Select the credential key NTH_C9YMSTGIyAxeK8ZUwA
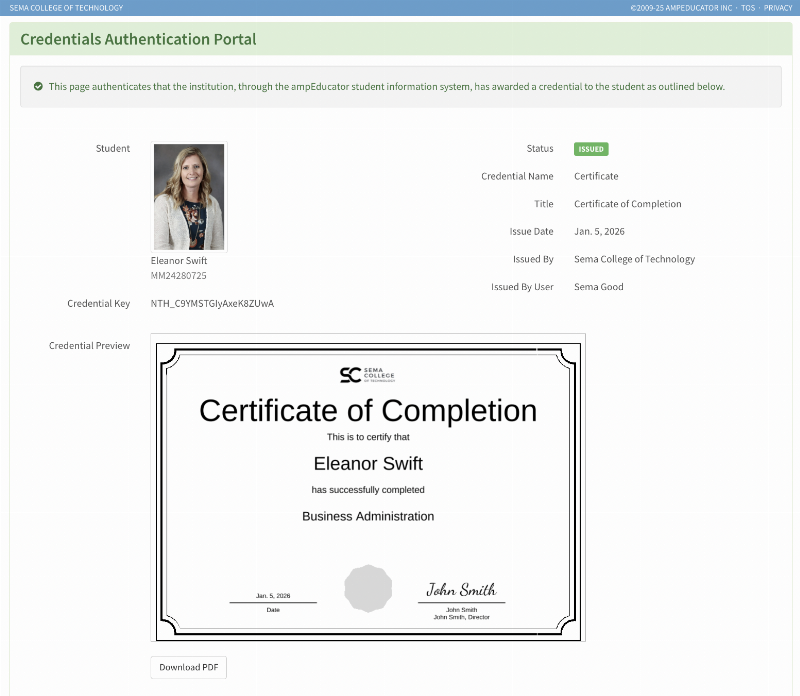Screen dimensions: 800x696 [x=212, y=303]
